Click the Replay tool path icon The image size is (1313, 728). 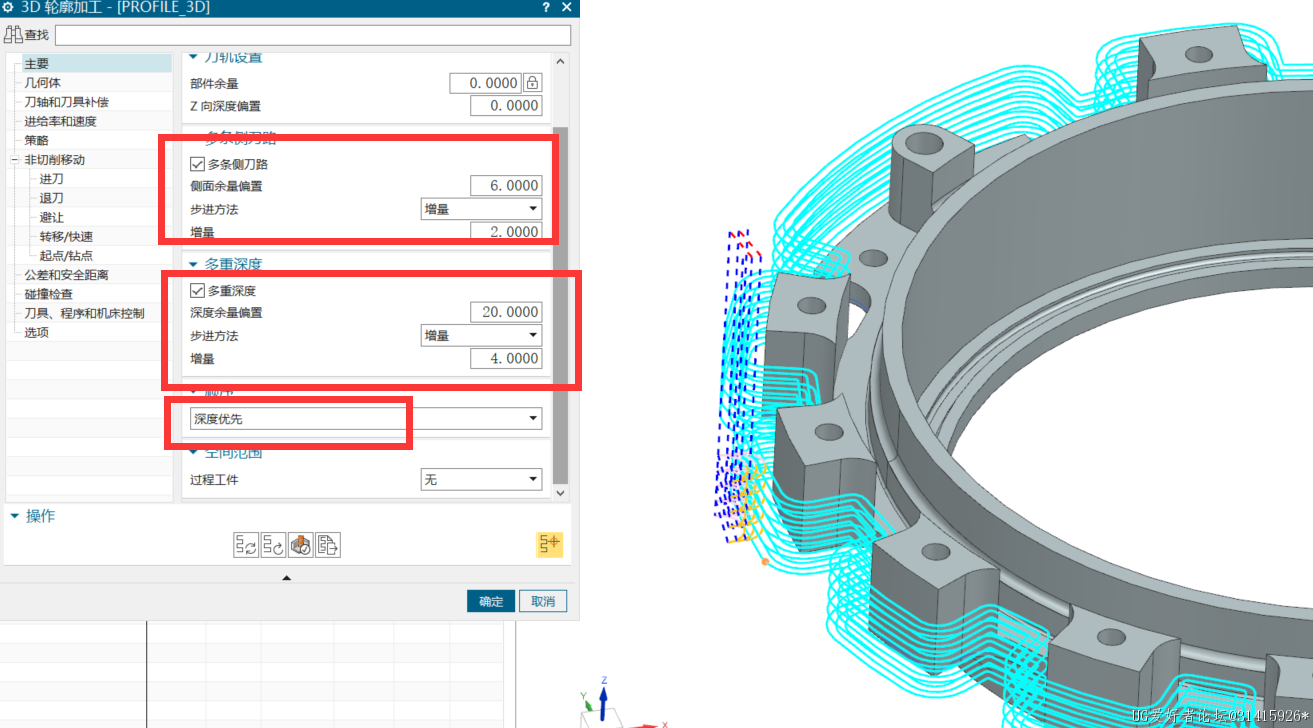click(273, 545)
